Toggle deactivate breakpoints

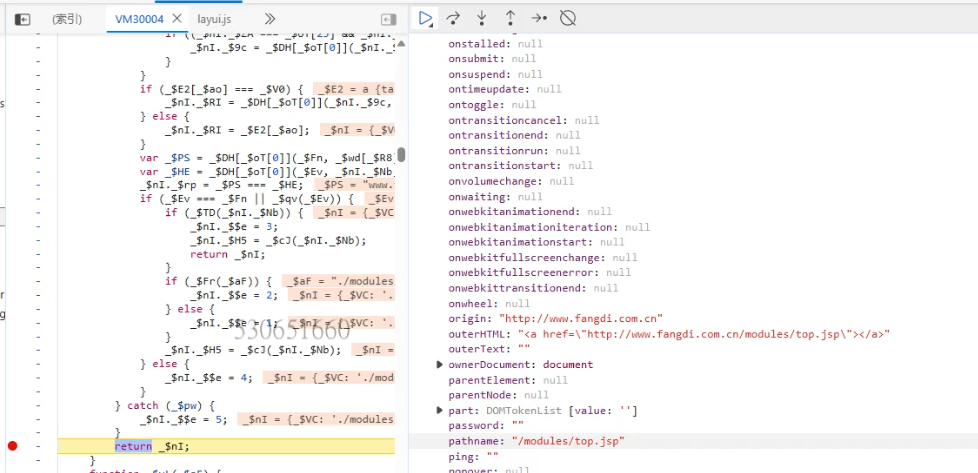click(567, 18)
